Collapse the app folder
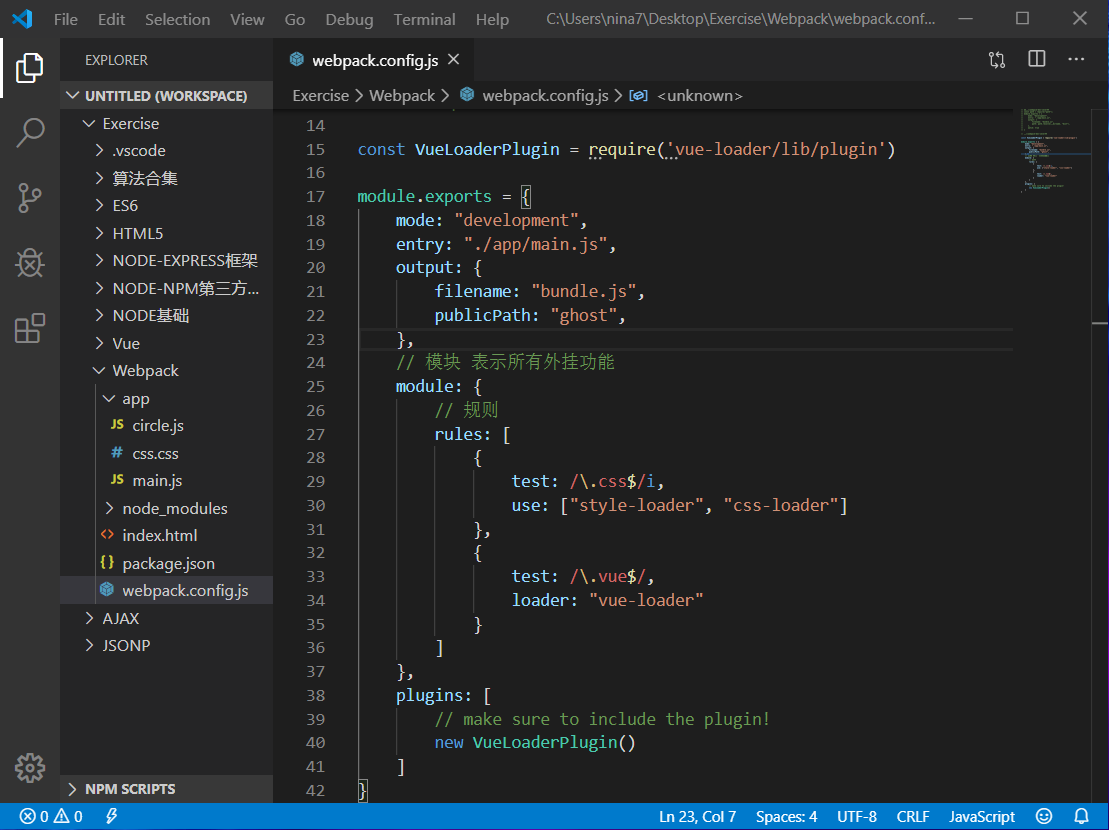This screenshot has height=830, width=1109. 166,399
